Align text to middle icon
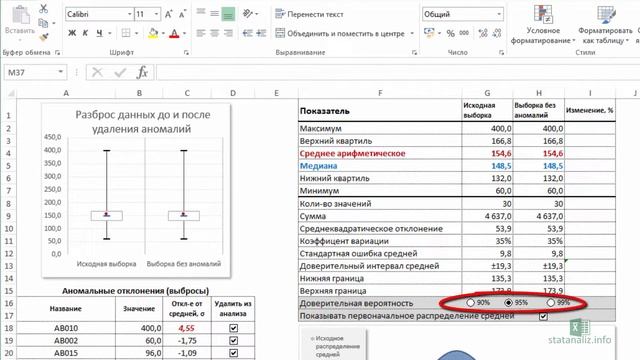The width and height of the screenshot is (640, 360). 214,14
